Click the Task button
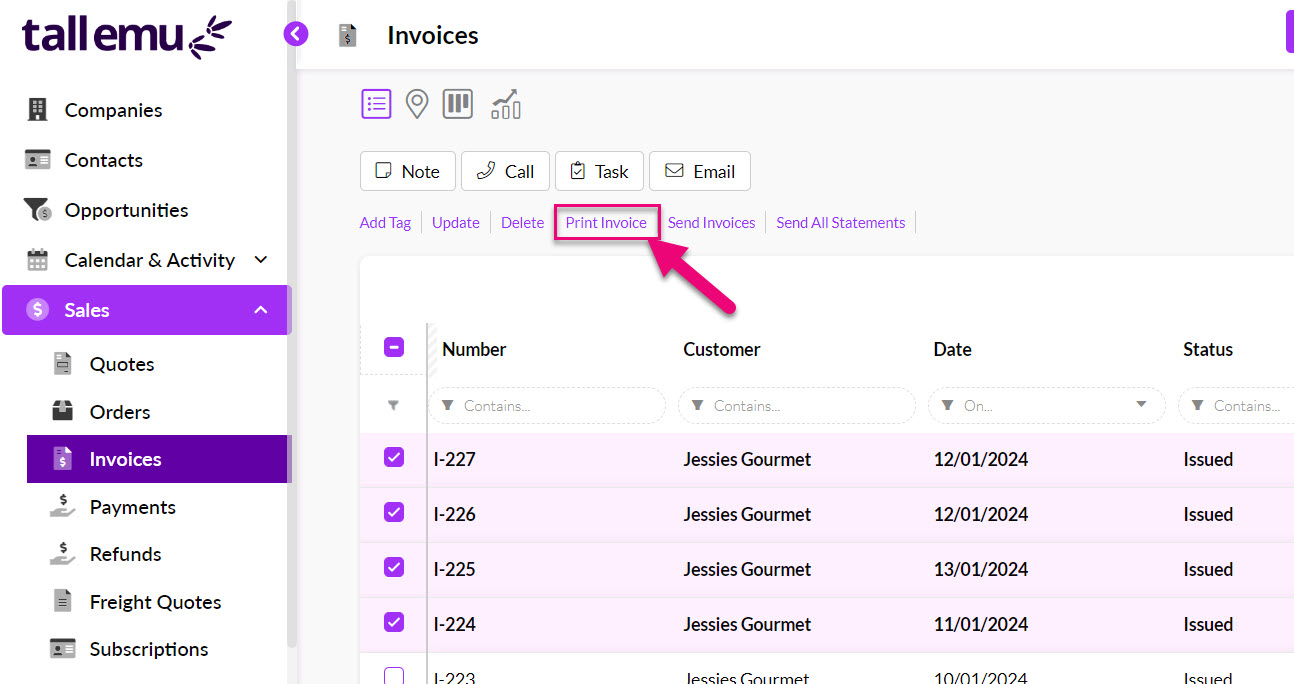The height and width of the screenshot is (684, 1294). pyautogui.click(x=599, y=171)
